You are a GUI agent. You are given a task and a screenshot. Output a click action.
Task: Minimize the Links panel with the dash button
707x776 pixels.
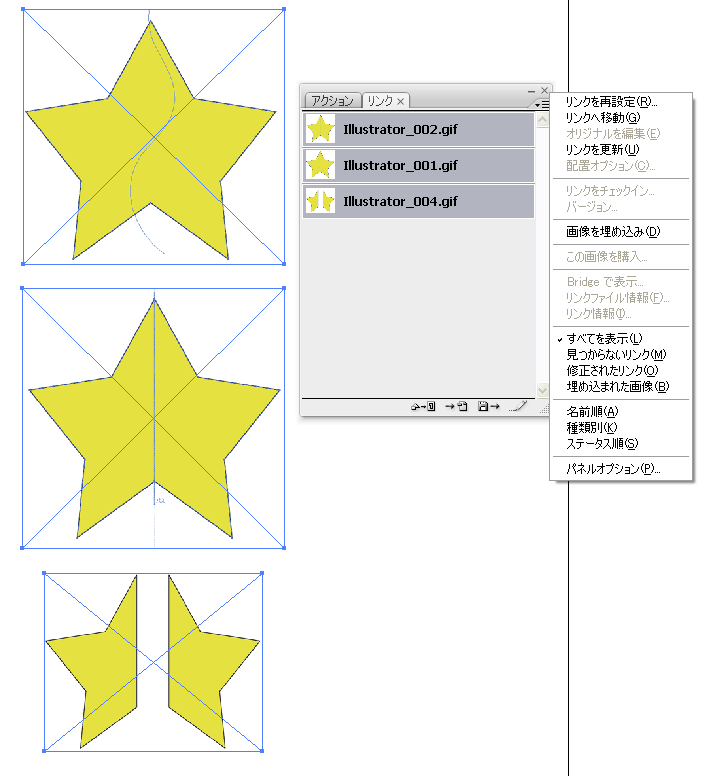point(531,91)
